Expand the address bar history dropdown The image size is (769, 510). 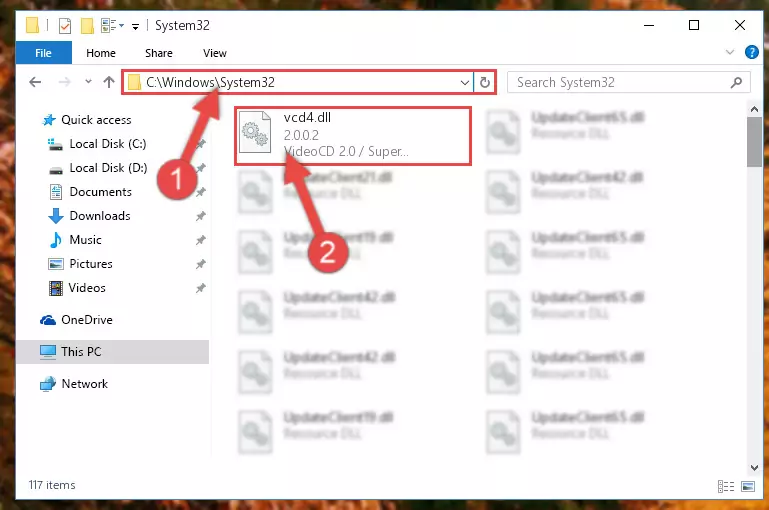(464, 82)
